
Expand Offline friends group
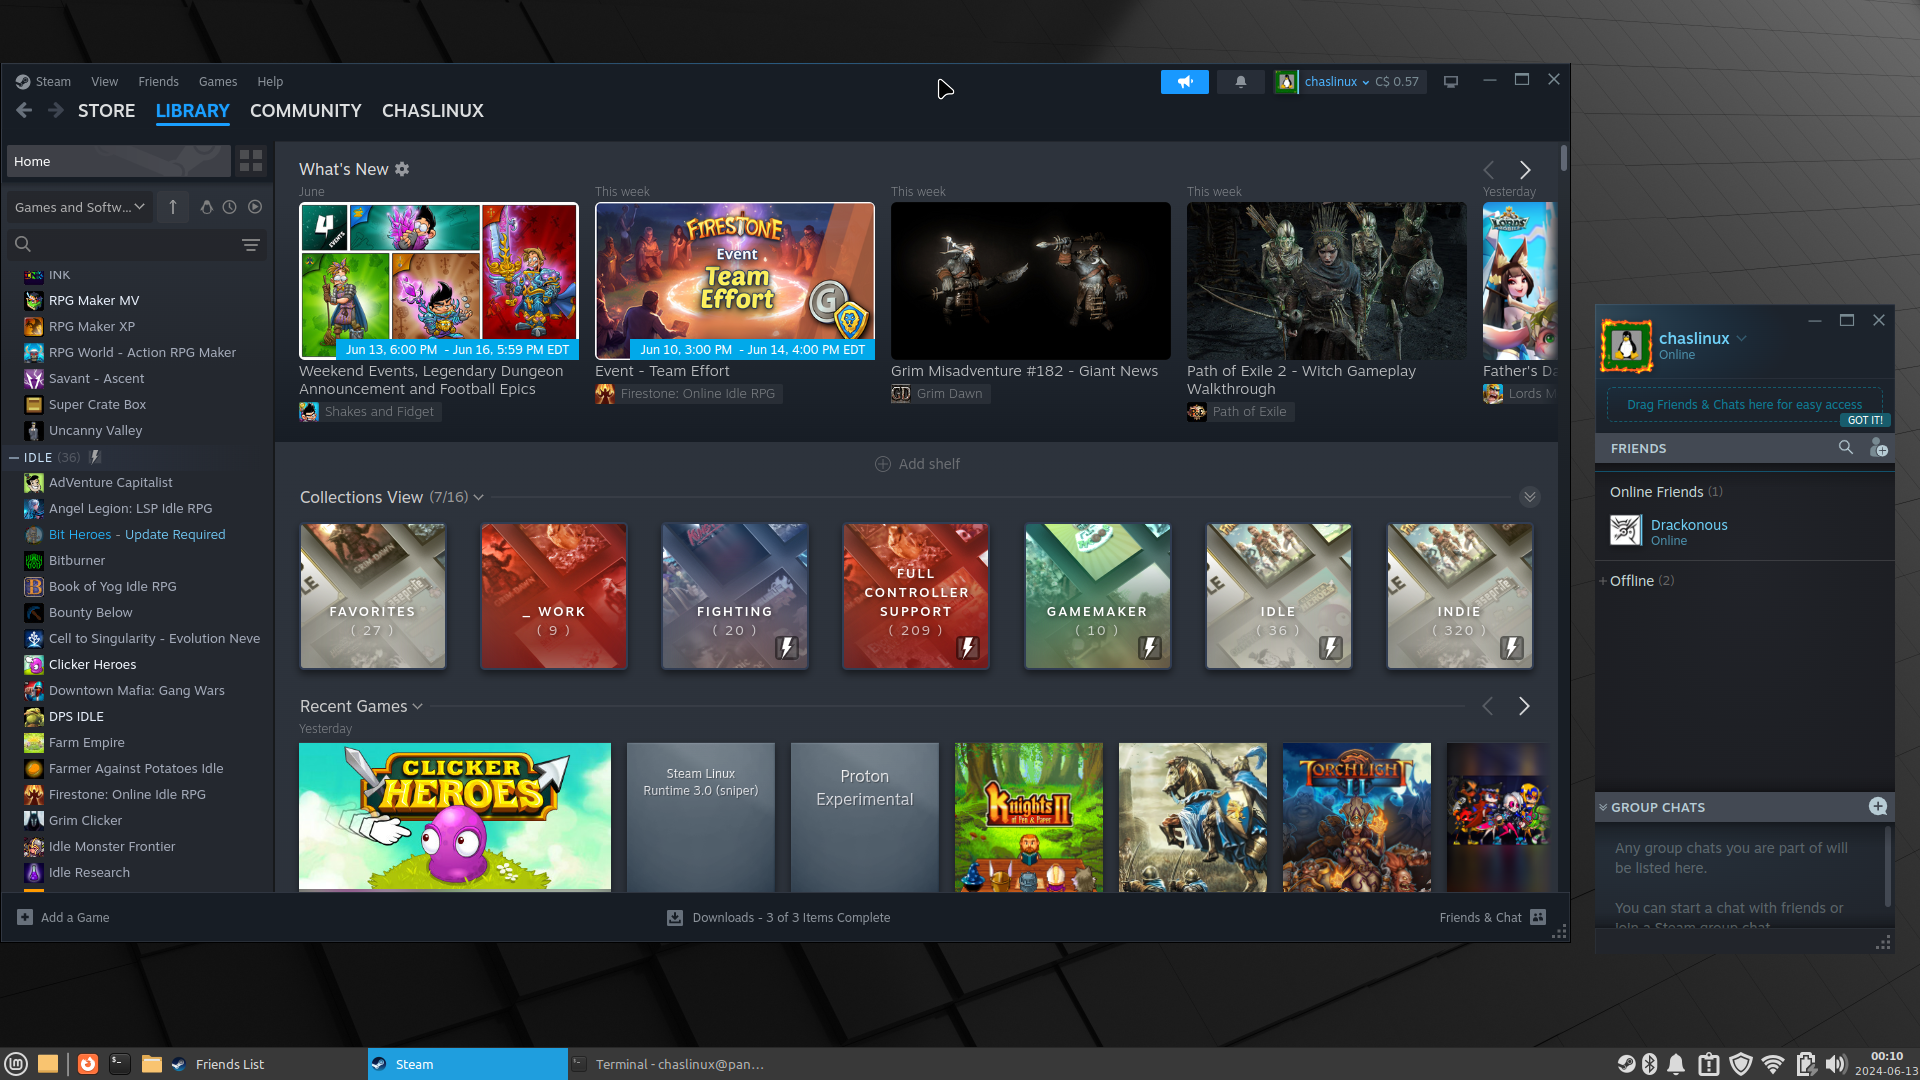click(1603, 581)
